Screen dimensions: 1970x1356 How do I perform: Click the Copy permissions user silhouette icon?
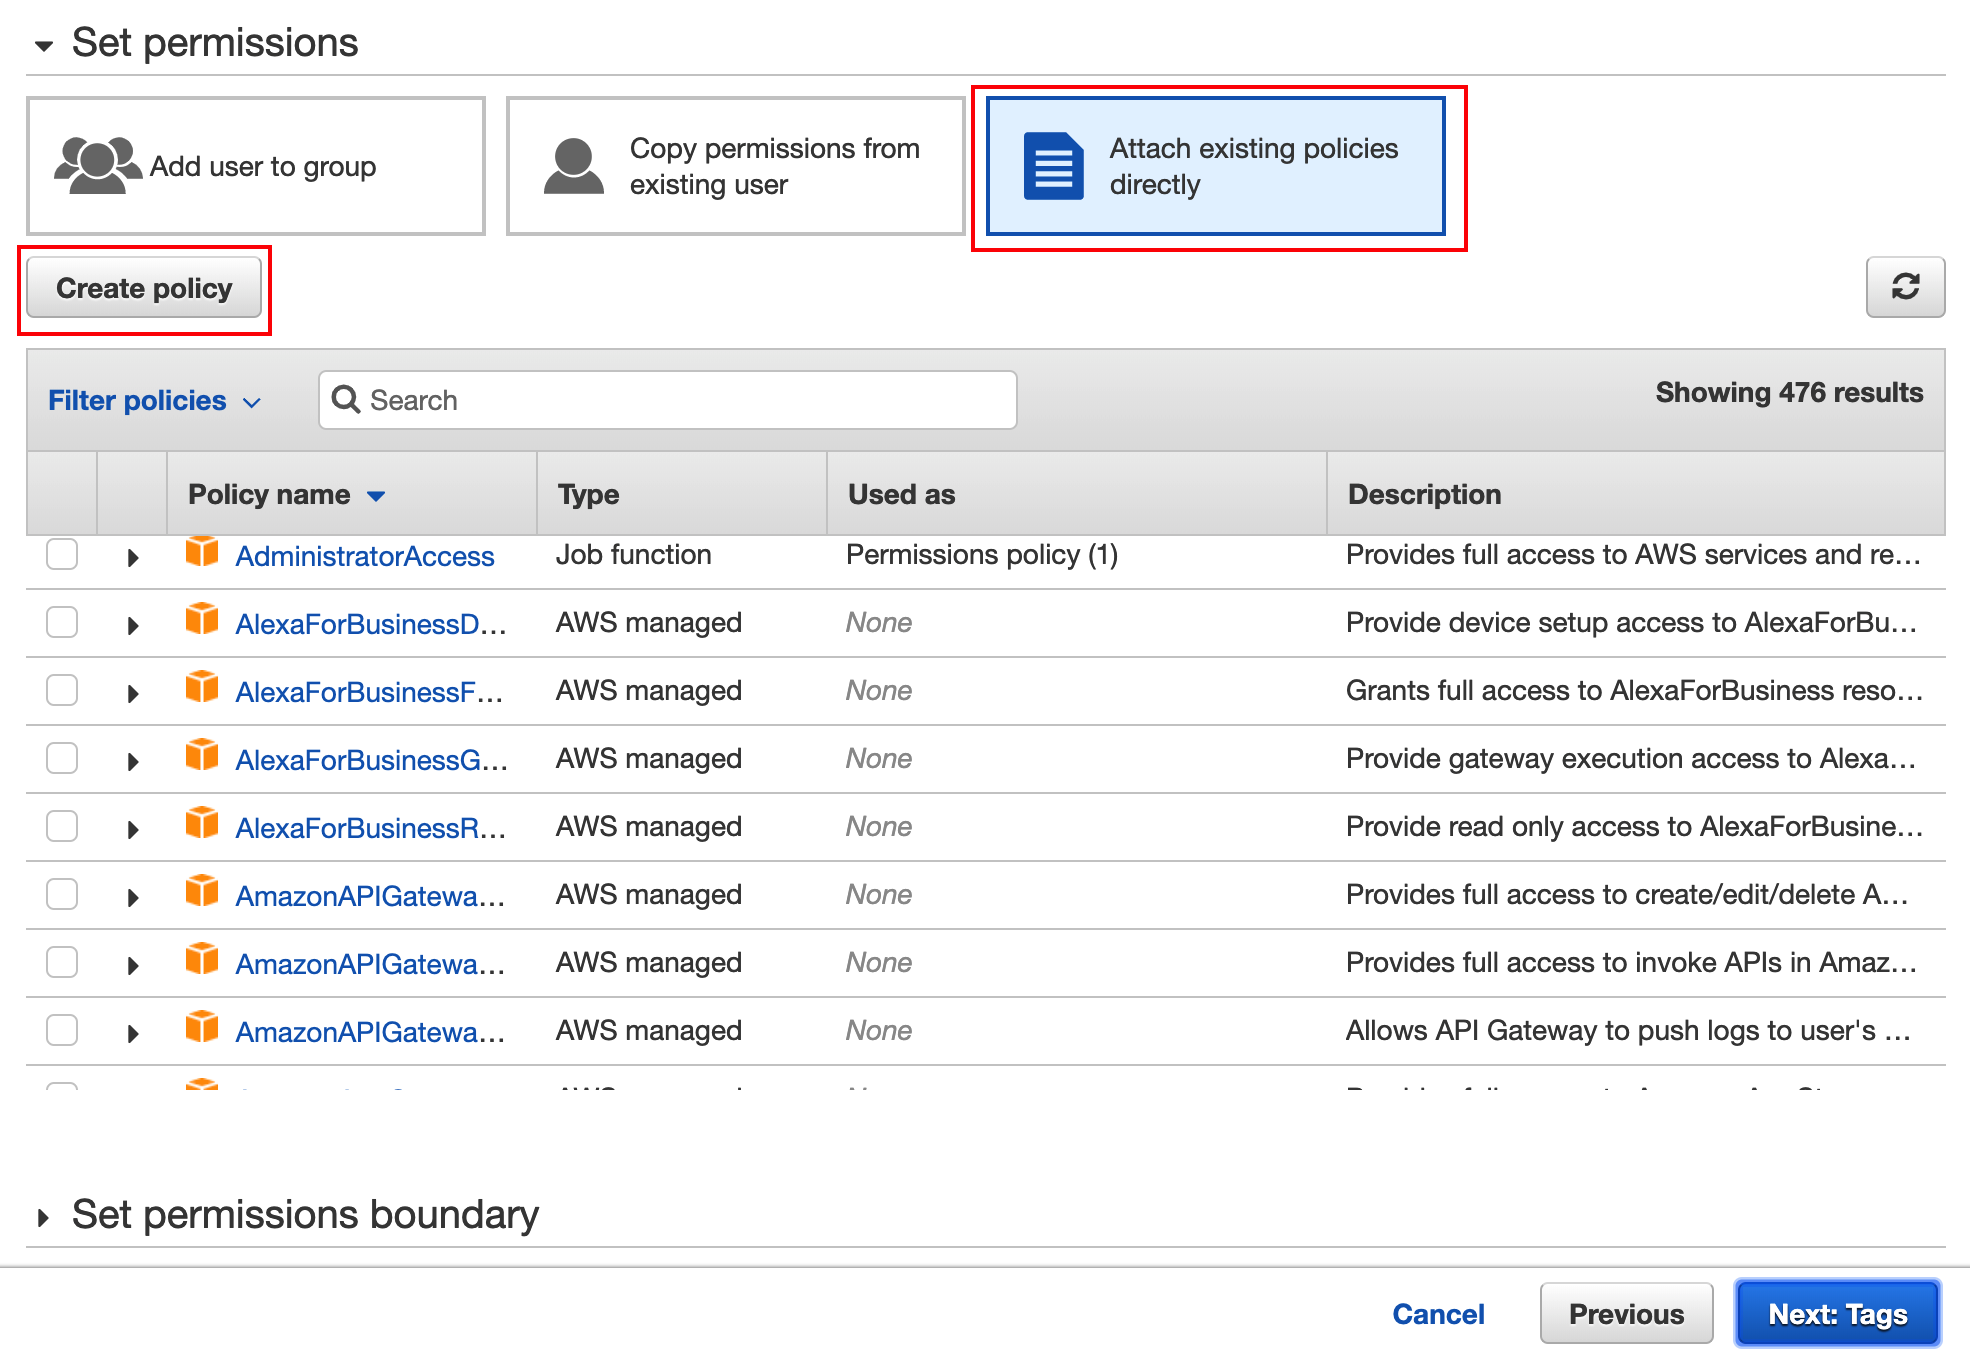[x=573, y=166]
